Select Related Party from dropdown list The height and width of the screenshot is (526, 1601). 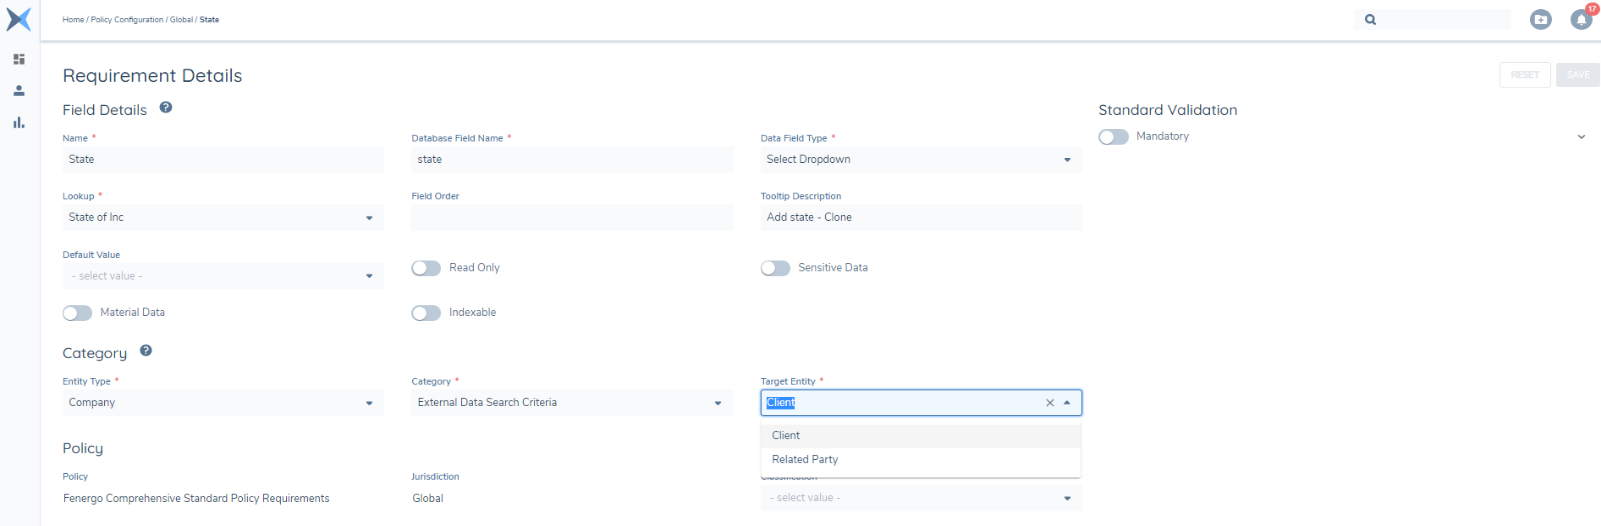pyautogui.click(x=805, y=460)
